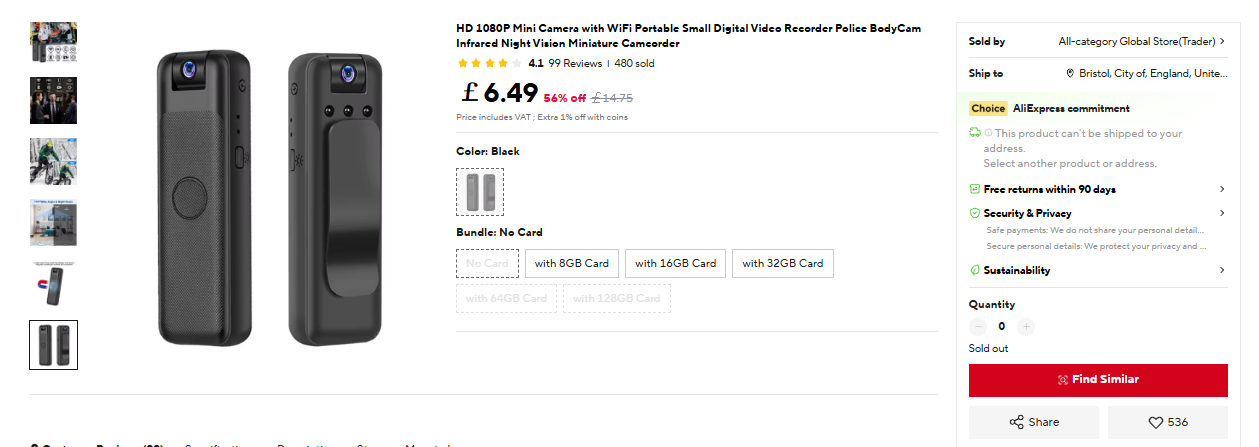Screen dimensions: 1259x447
Task: Expand the Sustainability section arrow
Action: tap(1222, 270)
